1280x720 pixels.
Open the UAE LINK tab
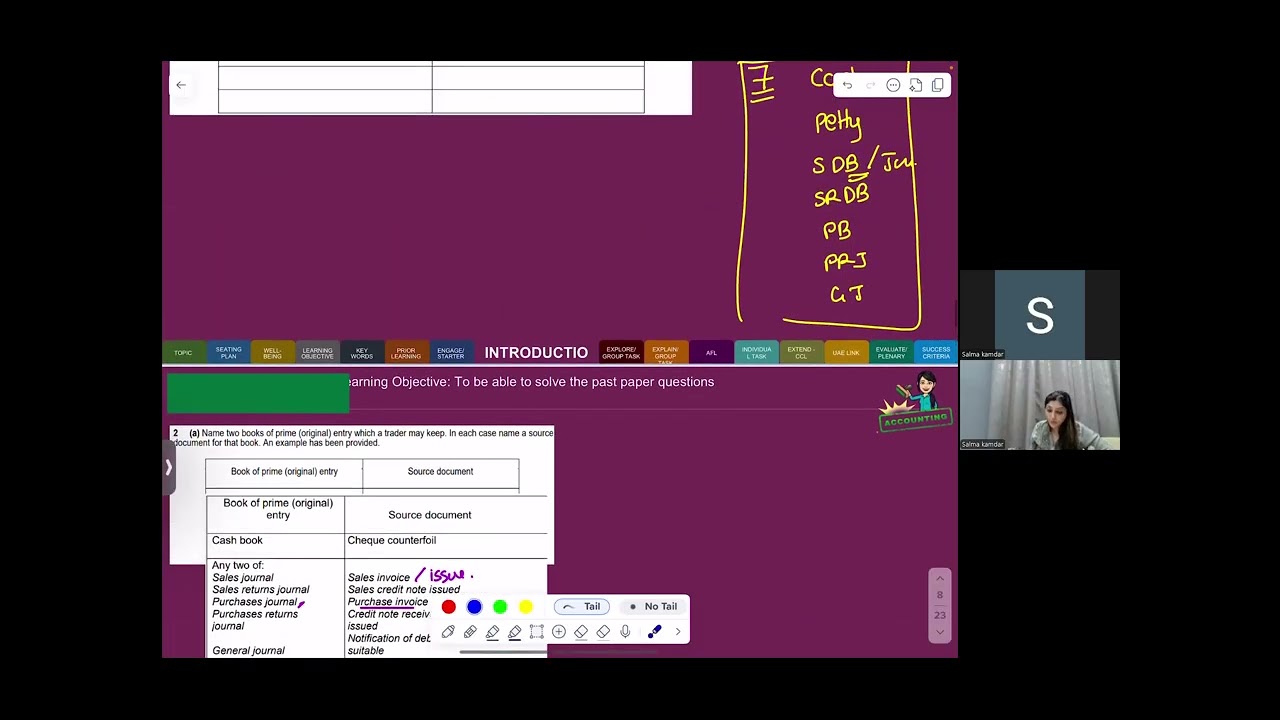tap(846, 353)
